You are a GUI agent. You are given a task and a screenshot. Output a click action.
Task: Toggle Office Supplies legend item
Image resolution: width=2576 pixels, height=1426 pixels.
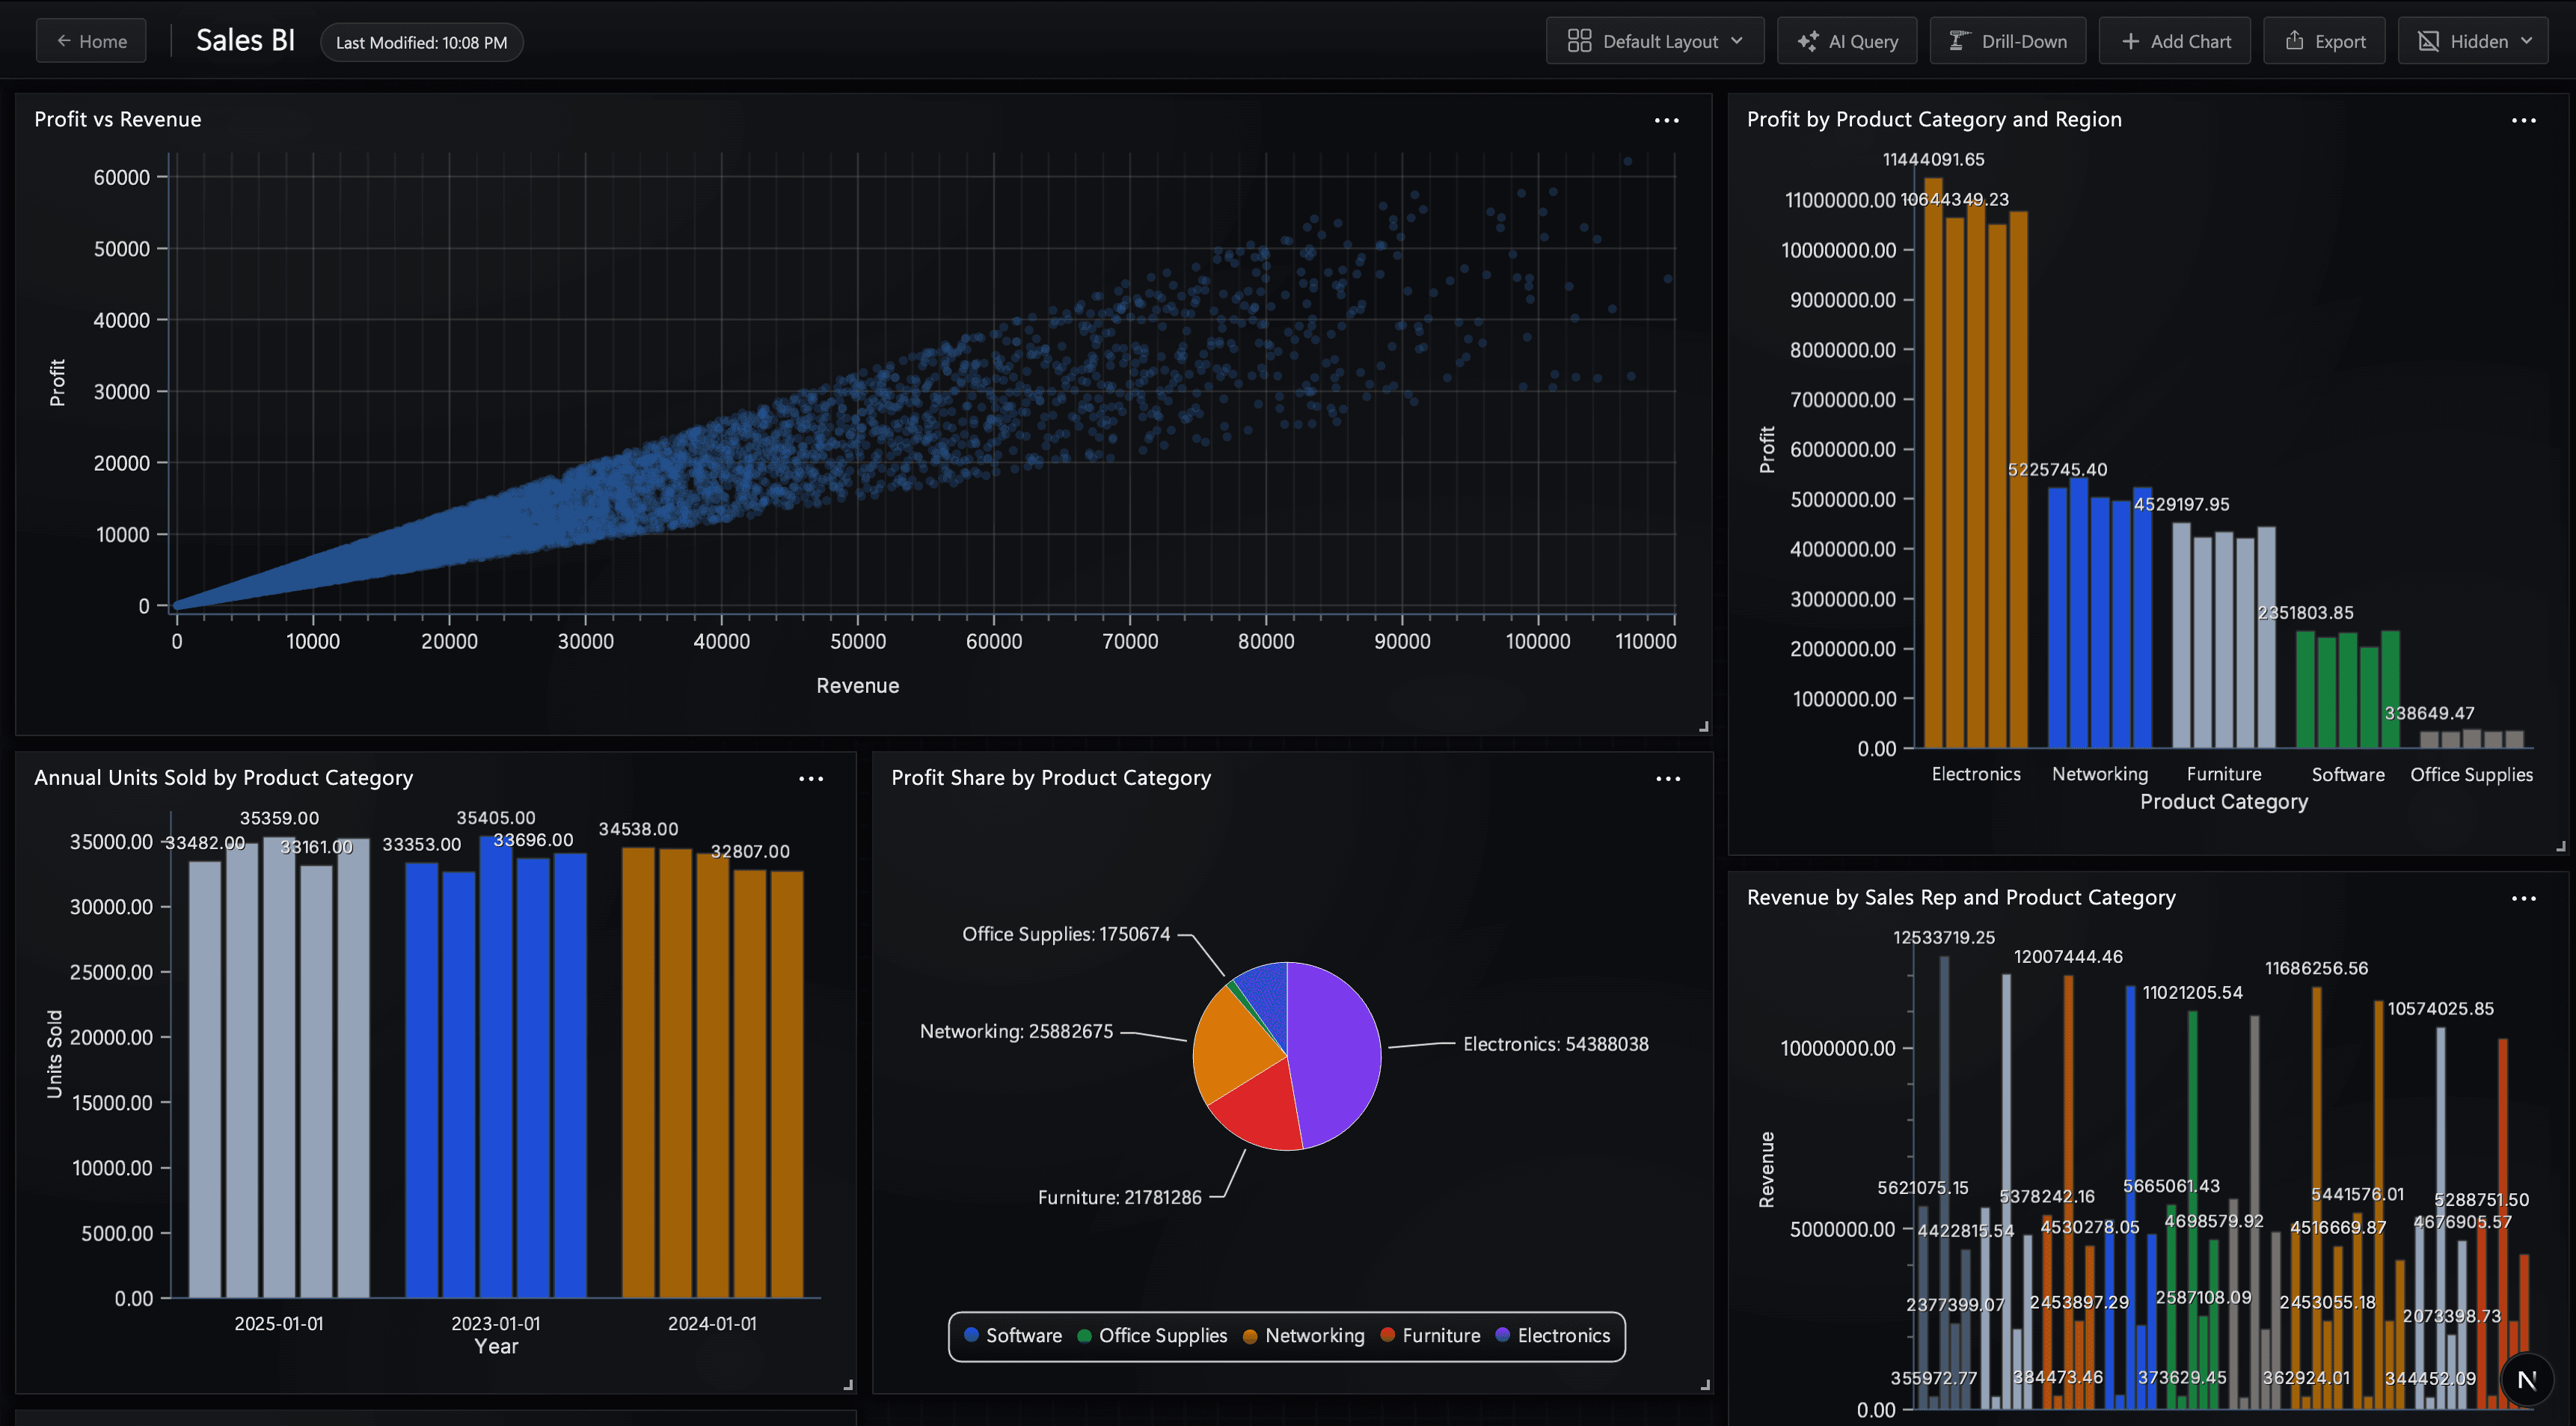pos(1152,1336)
